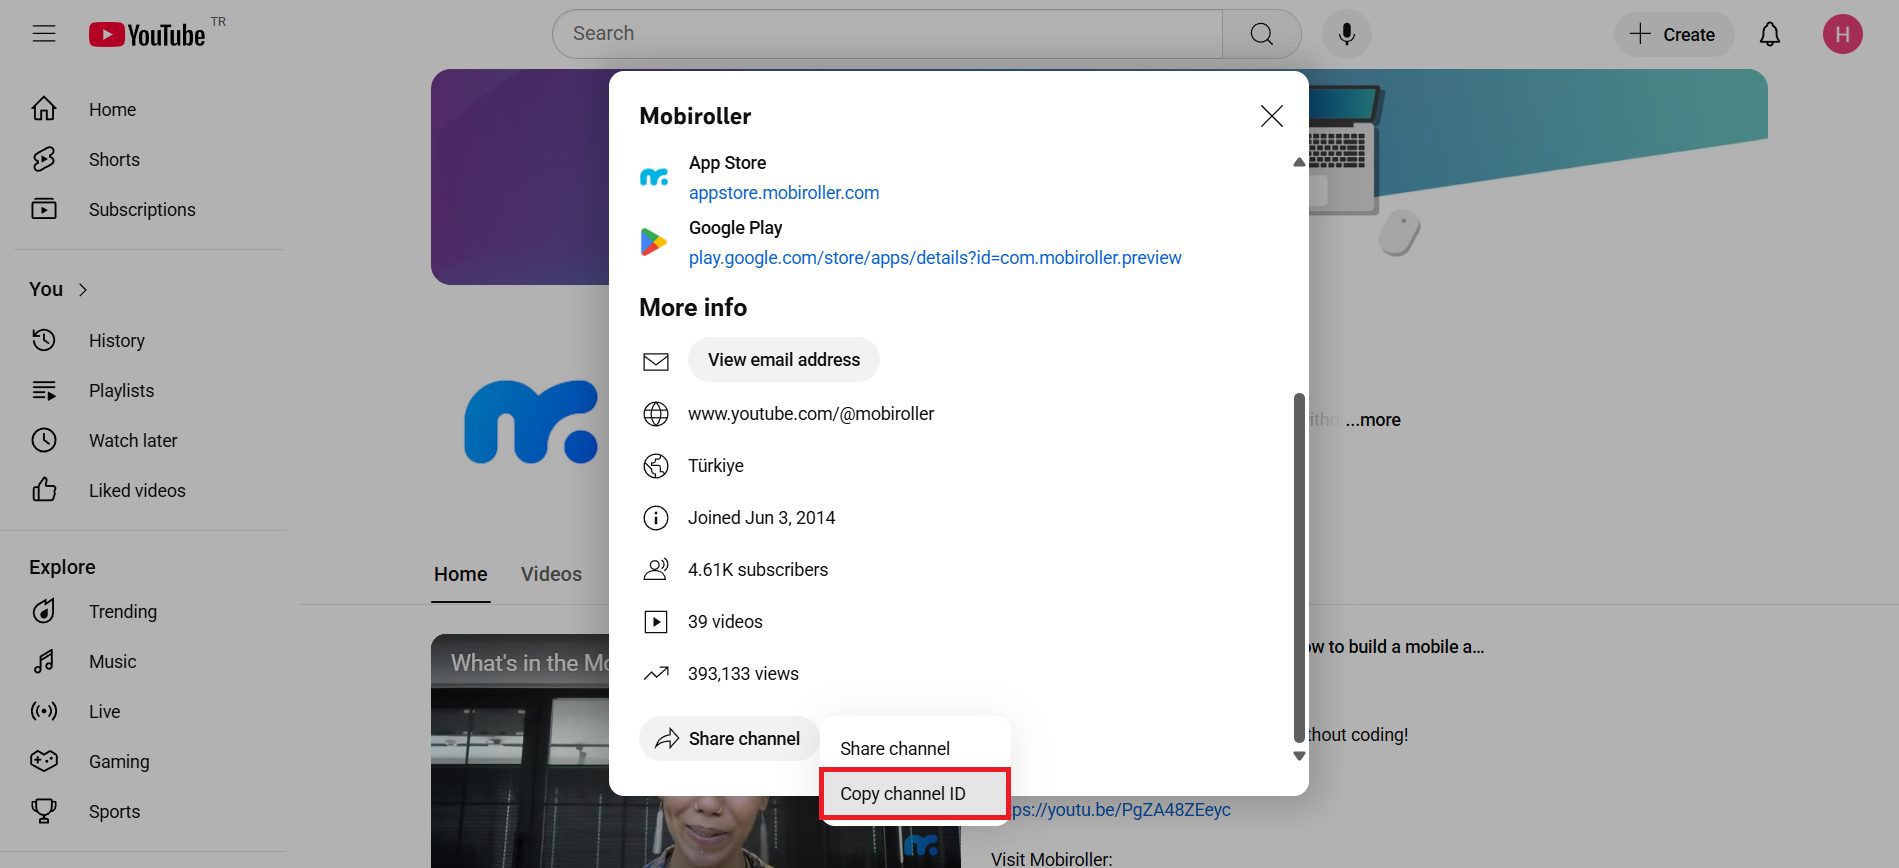Click the search magnifier button
The image size is (1899, 868).
coord(1262,34)
